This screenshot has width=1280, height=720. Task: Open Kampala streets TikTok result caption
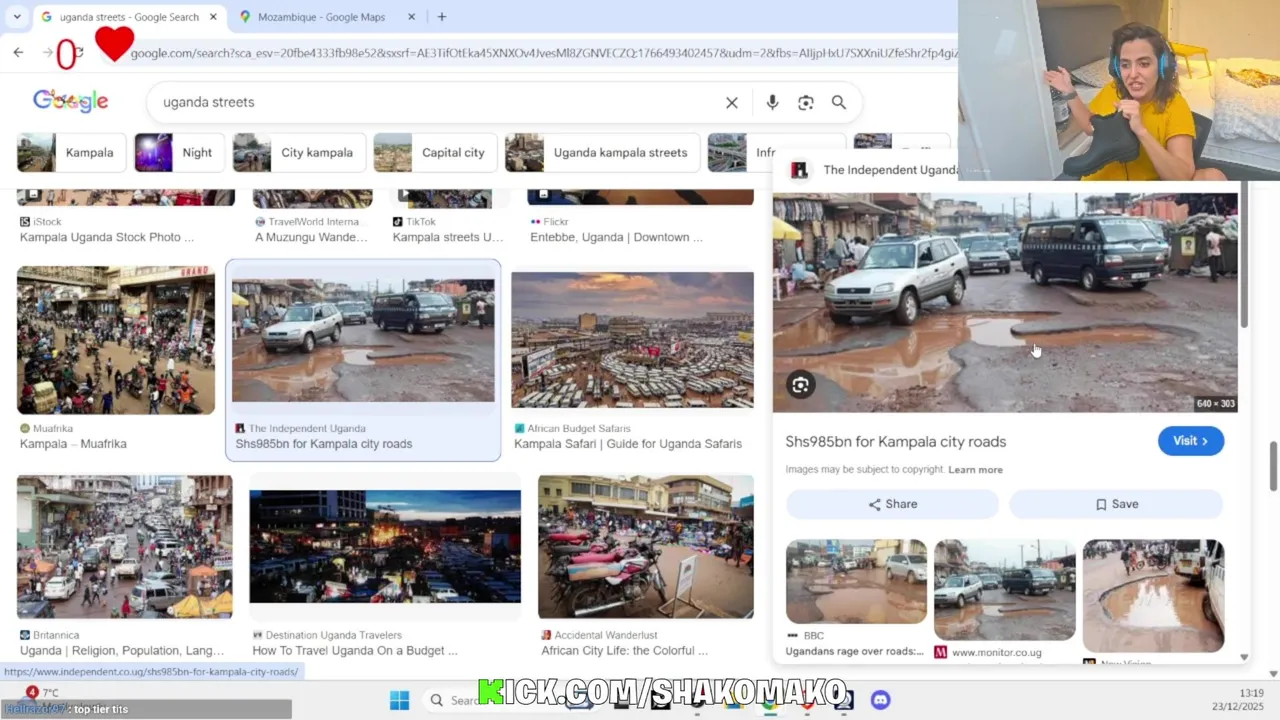point(448,238)
